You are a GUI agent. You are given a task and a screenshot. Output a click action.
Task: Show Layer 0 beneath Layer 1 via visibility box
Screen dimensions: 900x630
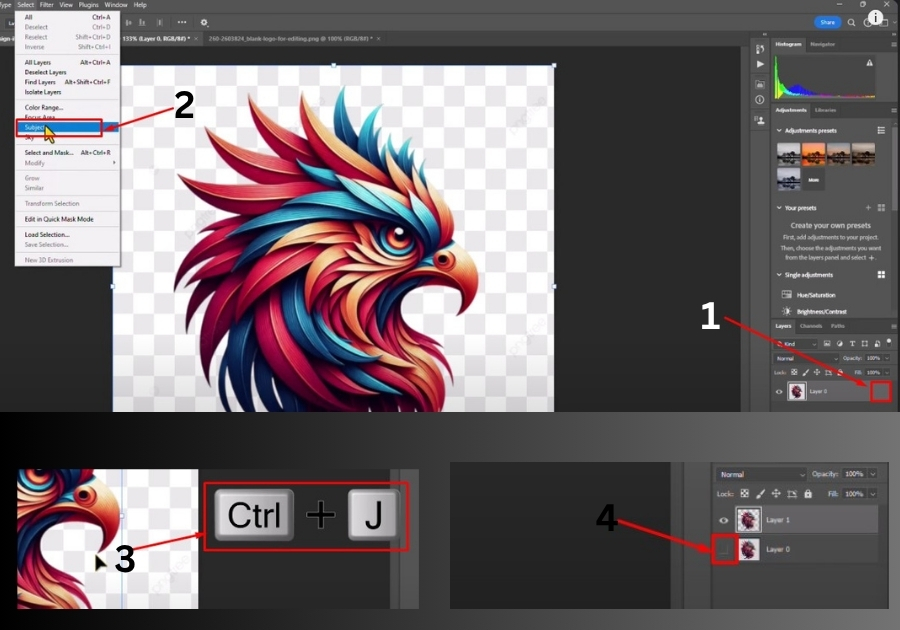[x=724, y=550]
